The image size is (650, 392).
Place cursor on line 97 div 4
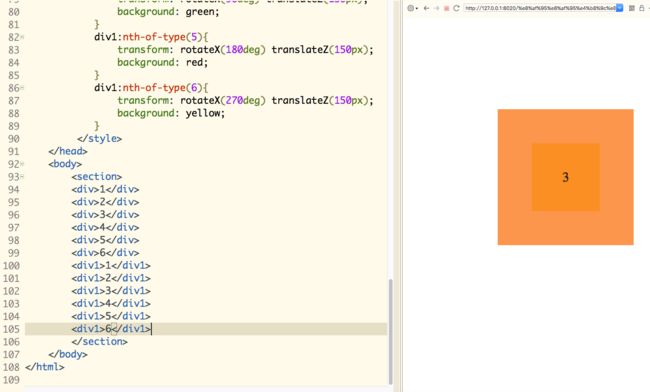click(105, 227)
